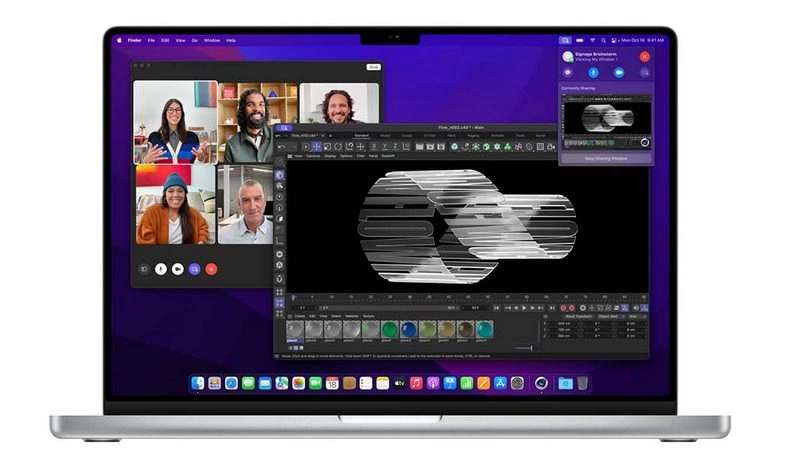The width and height of the screenshot is (800, 468).
Task: End the FaceTime call with red button
Action: [x=211, y=269]
